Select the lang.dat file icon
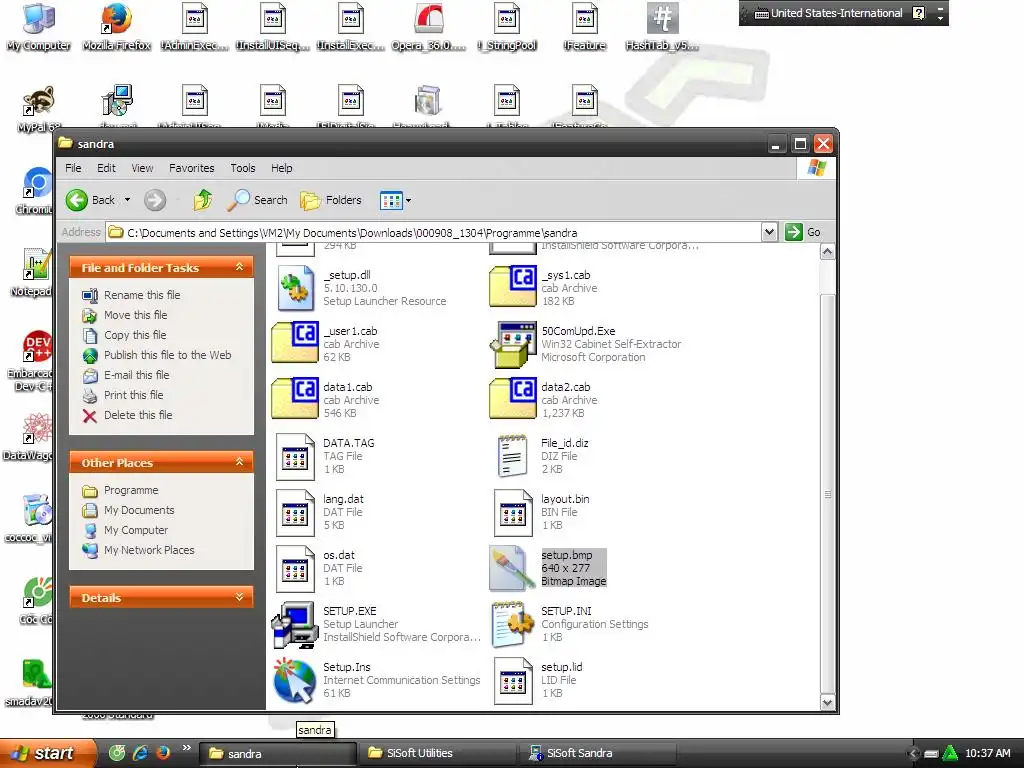1024x768 pixels. click(295, 513)
